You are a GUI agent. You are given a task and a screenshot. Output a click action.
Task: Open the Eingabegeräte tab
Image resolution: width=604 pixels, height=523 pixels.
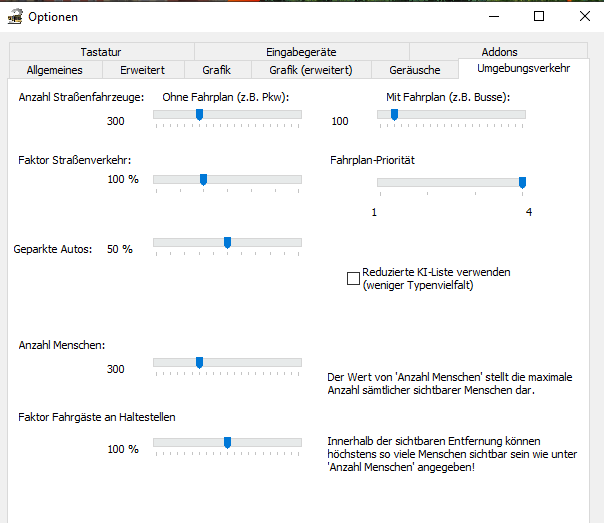pos(301,52)
